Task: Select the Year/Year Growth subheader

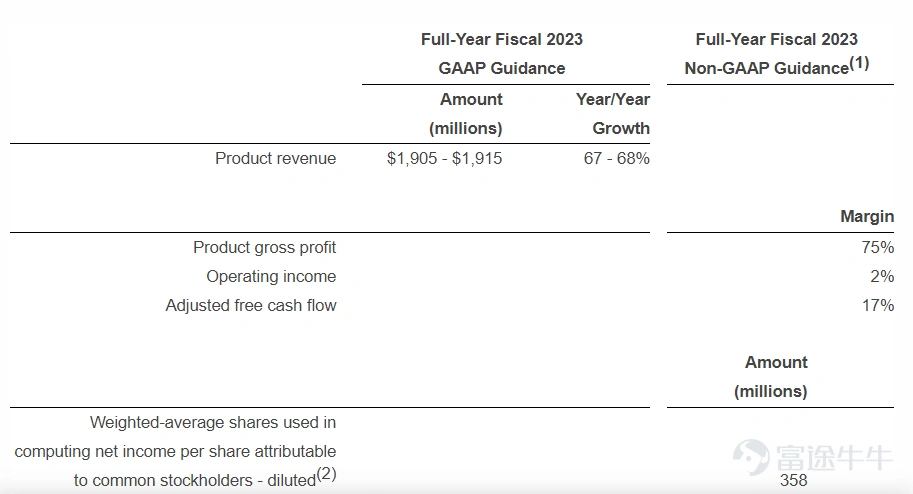Action: pyautogui.click(x=613, y=114)
